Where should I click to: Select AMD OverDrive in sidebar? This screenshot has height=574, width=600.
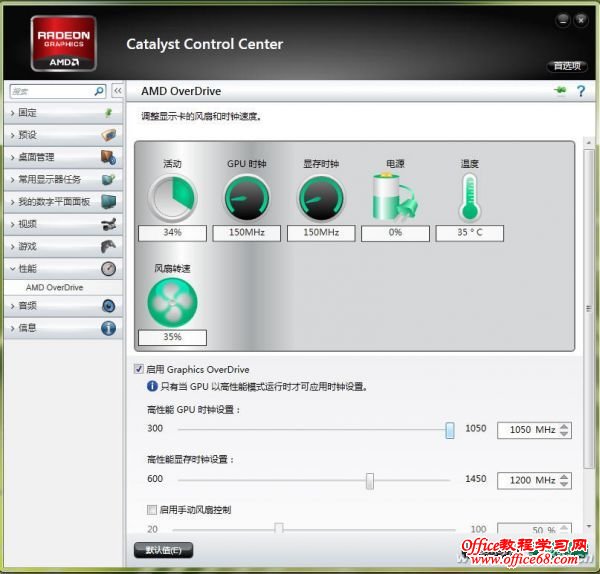point(54,287)
